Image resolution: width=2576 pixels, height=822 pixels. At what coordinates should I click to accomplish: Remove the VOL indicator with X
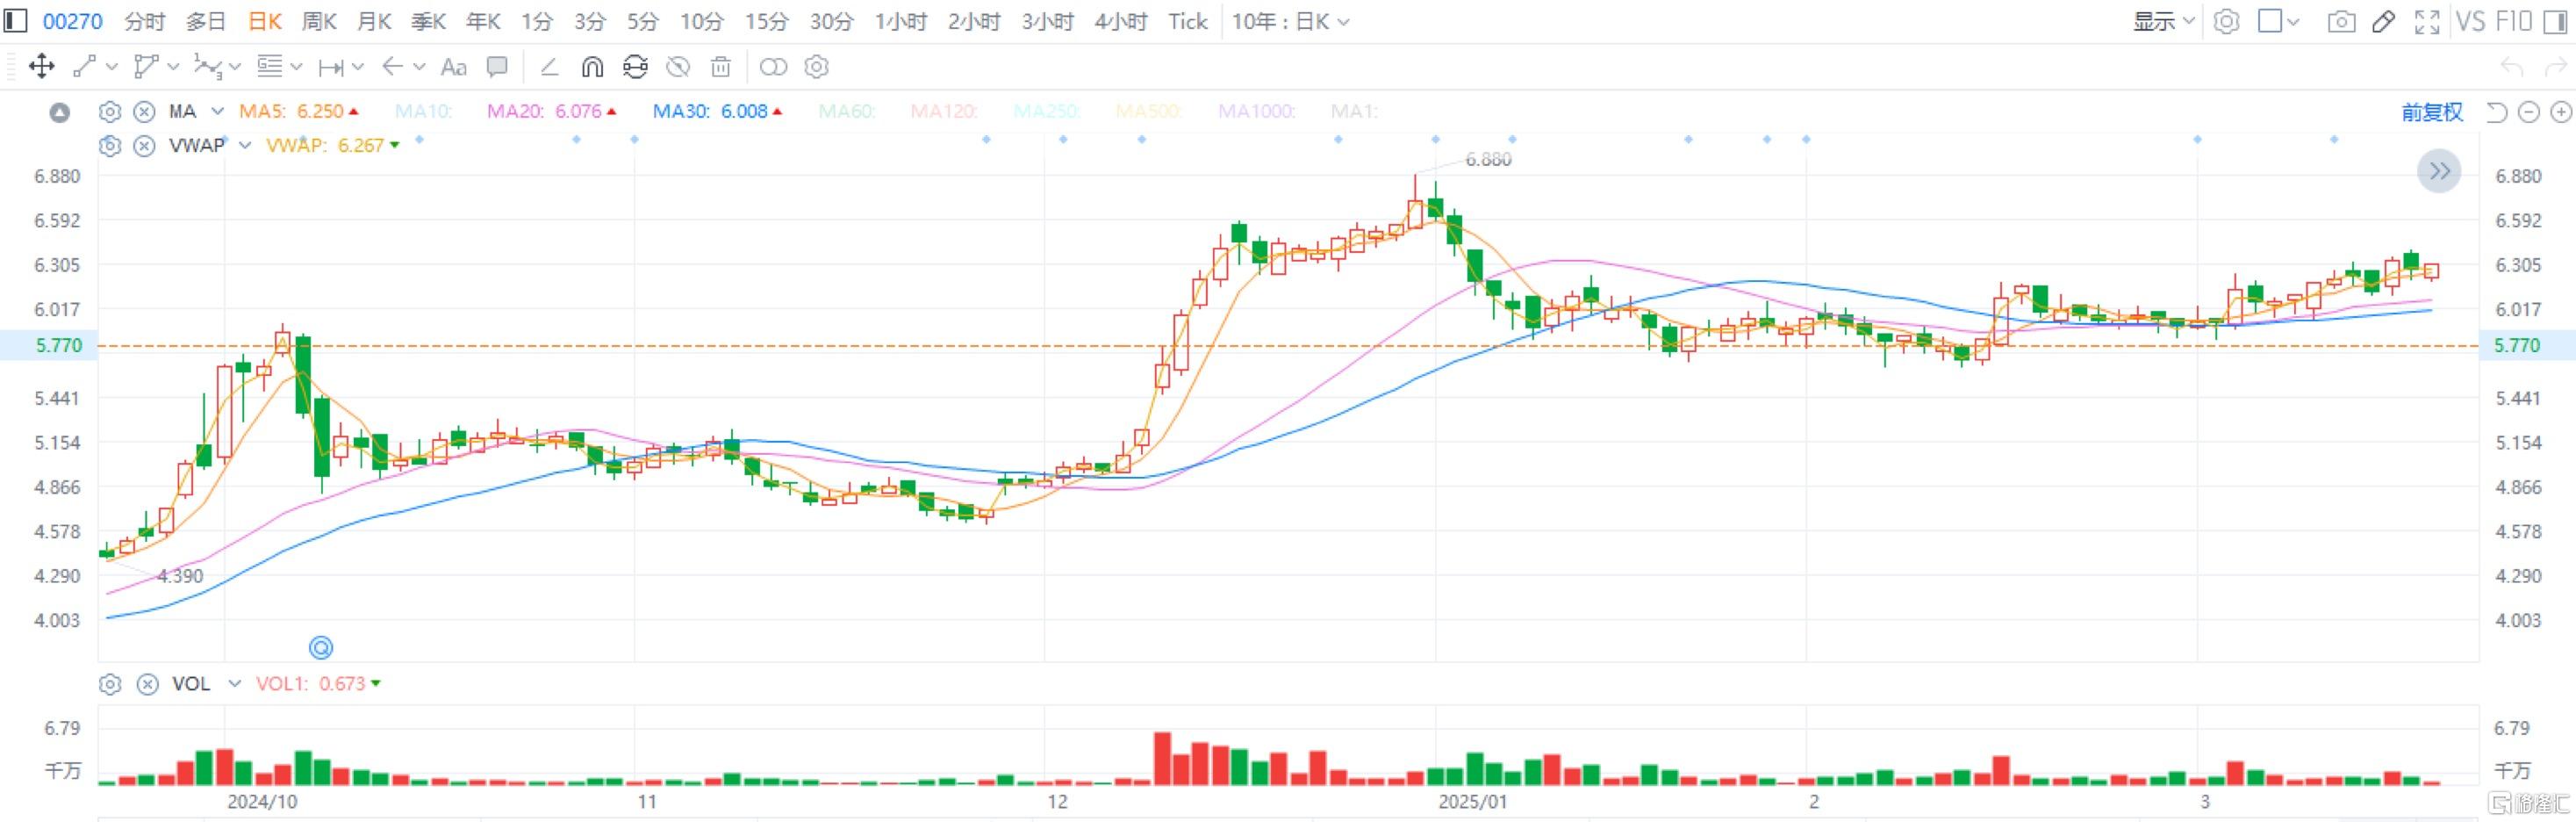click(x=147, y=684)
